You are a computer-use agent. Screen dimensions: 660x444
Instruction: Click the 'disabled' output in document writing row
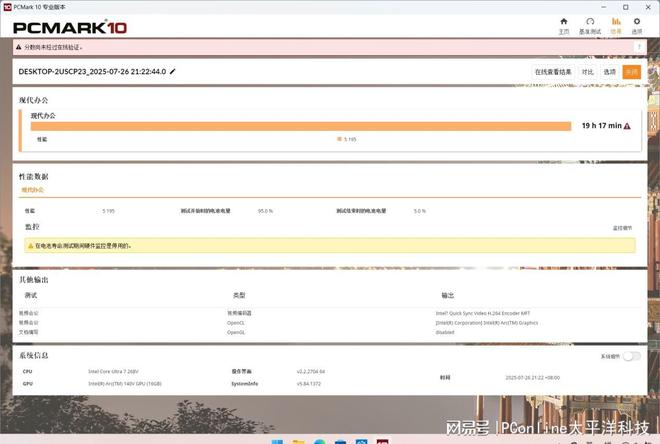[445, 332]
